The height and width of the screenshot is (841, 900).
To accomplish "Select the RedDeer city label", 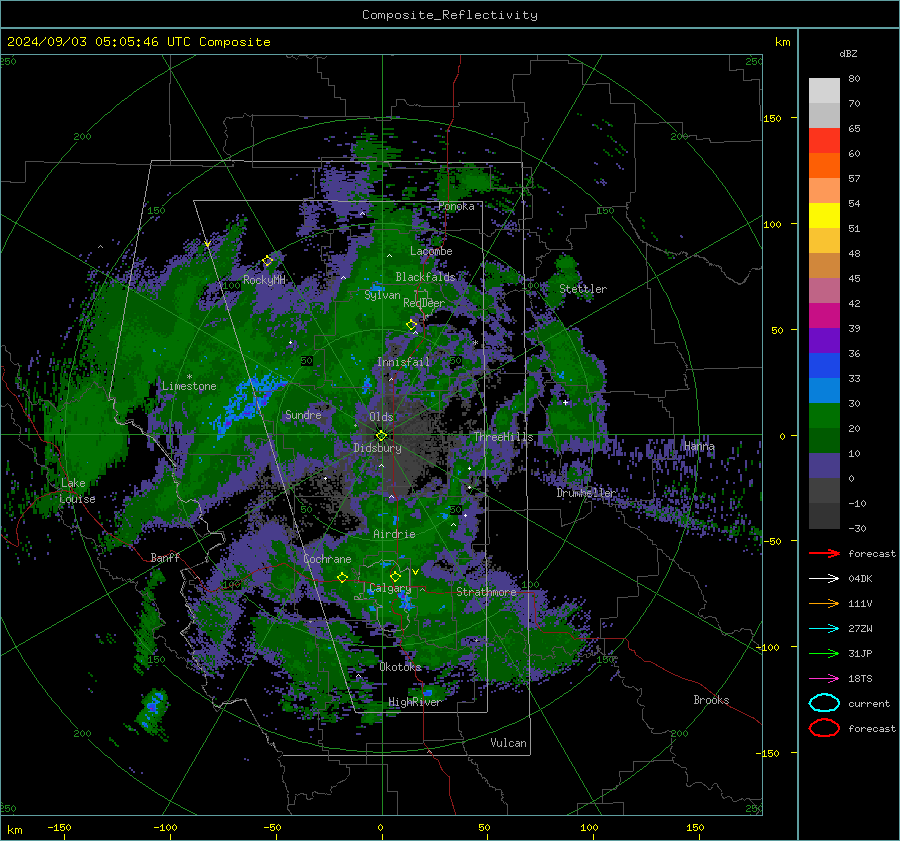I will [424, 303].
